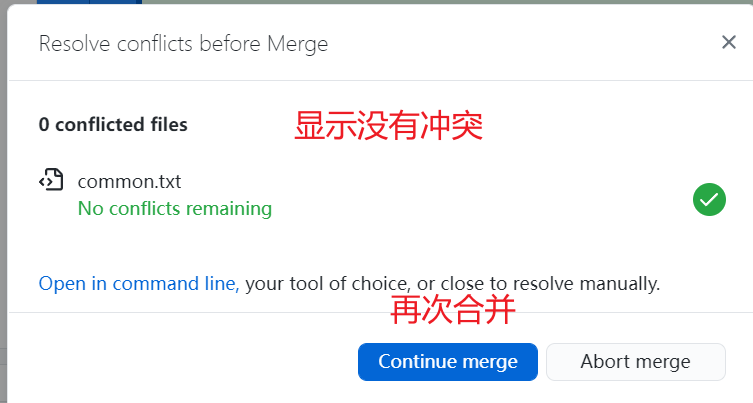Click the word 'Merge' in the dialog title
This screenshot has width=753, height=403.
tap(300, 43)
